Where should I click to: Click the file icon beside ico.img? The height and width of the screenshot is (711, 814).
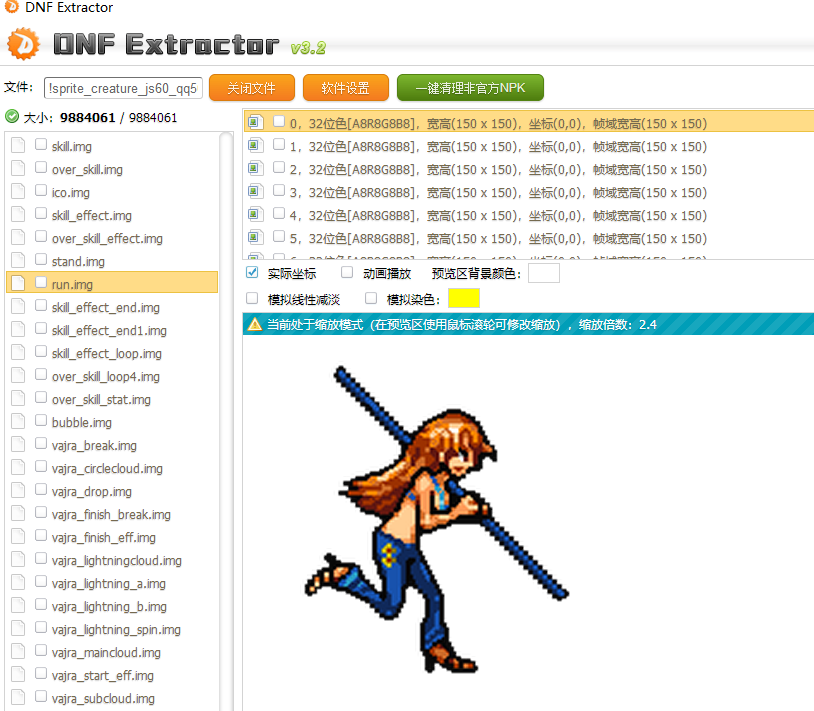[18, 191]
